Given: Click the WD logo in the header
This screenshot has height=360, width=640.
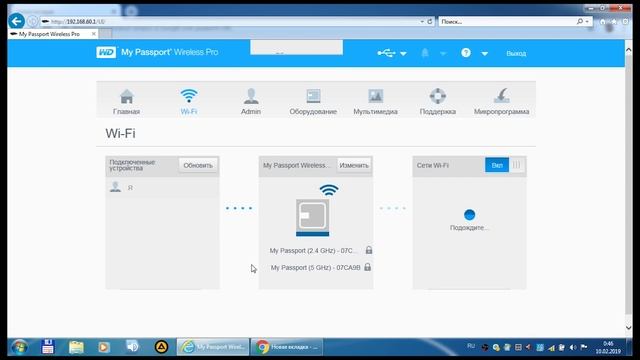Looking at the screenshot, I should (x=106, y=52).
